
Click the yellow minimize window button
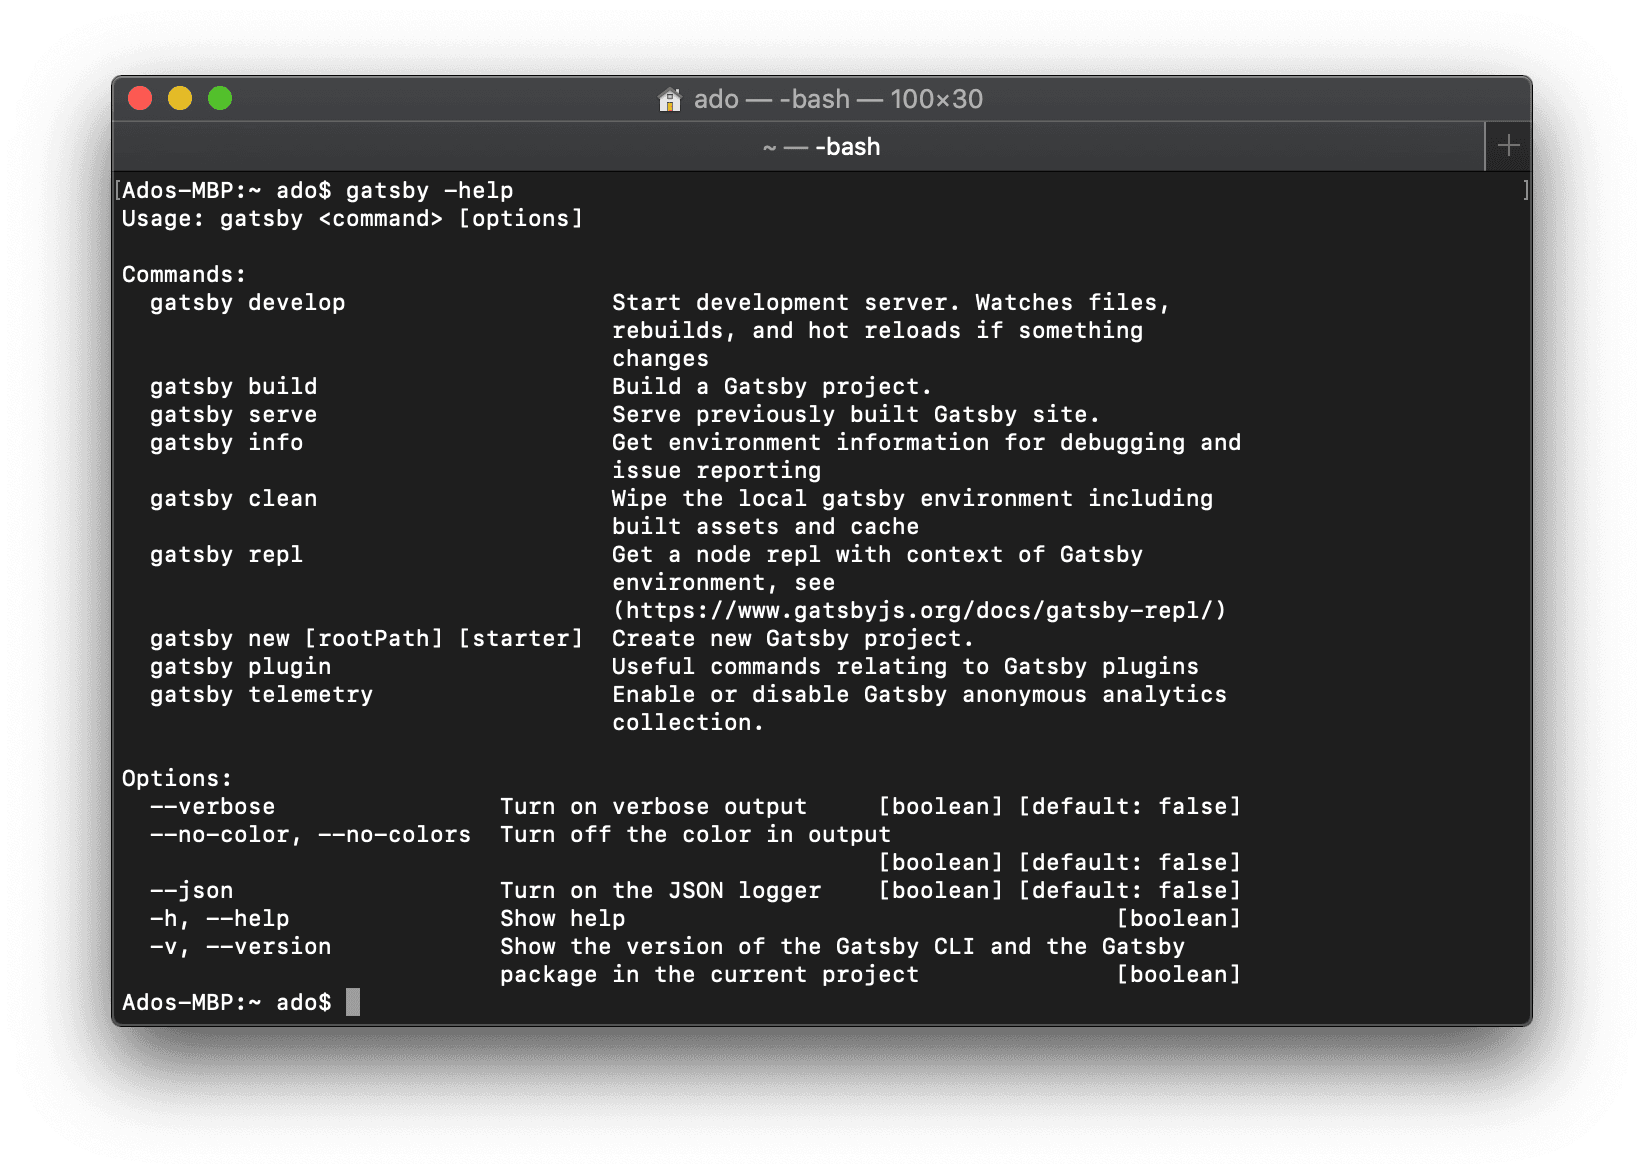[x=180, y=98]
